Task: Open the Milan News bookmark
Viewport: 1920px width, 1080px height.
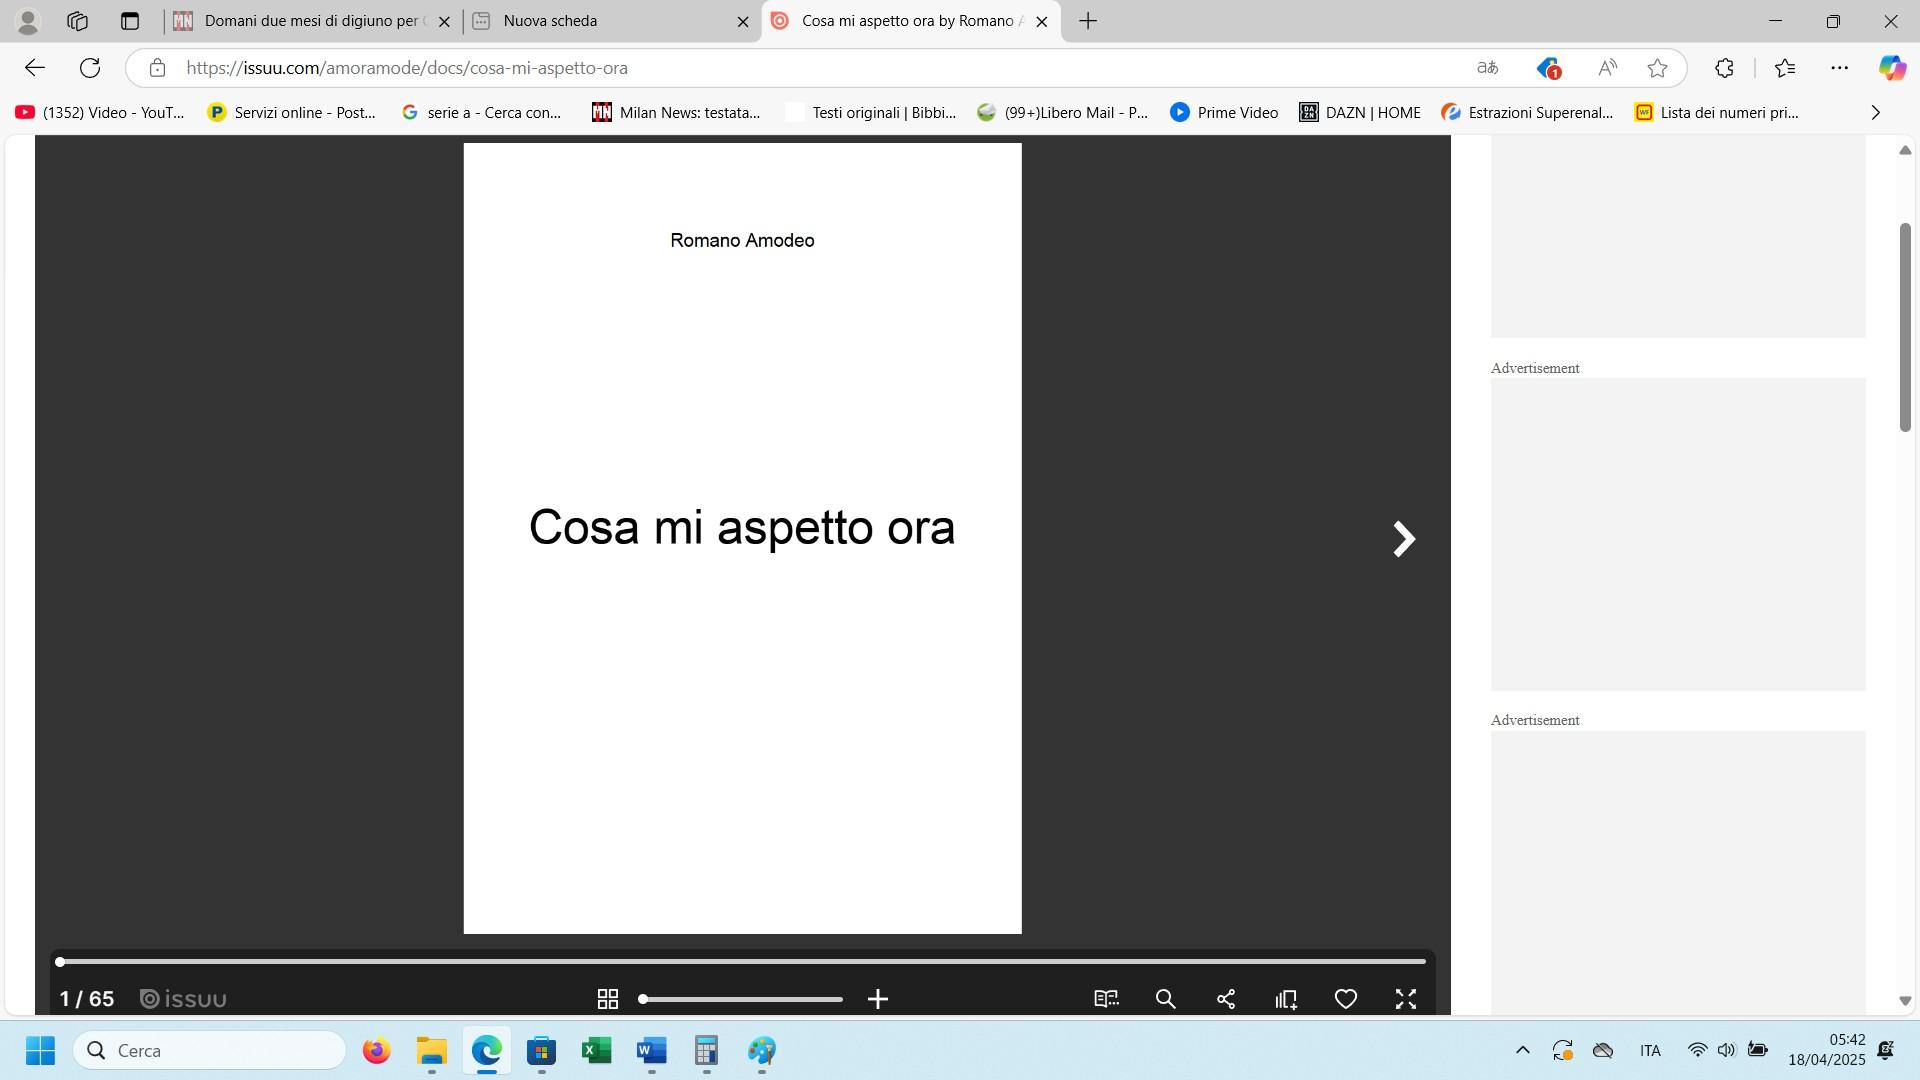Action: click(676, 113)
